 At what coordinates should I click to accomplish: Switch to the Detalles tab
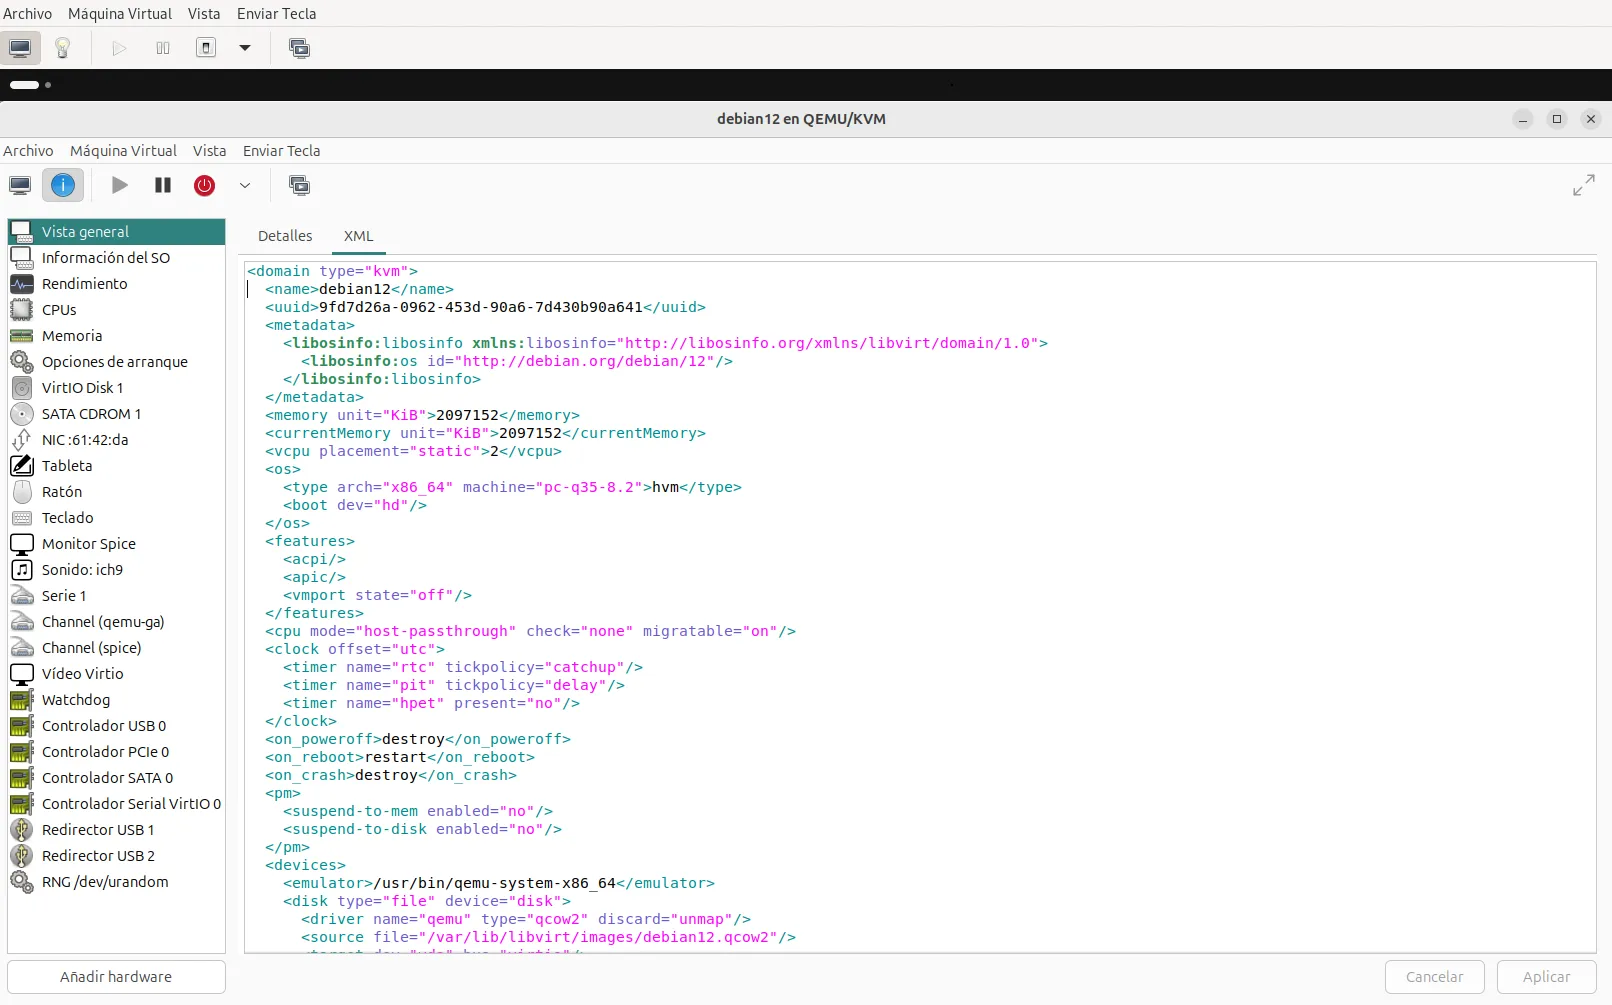tap(285, 236)
